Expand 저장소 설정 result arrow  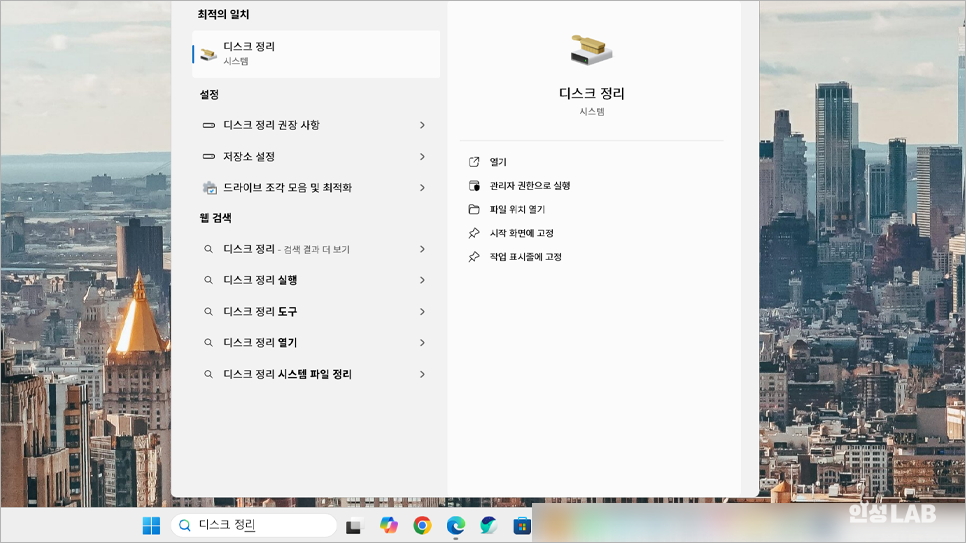click(x=422, y=157)
